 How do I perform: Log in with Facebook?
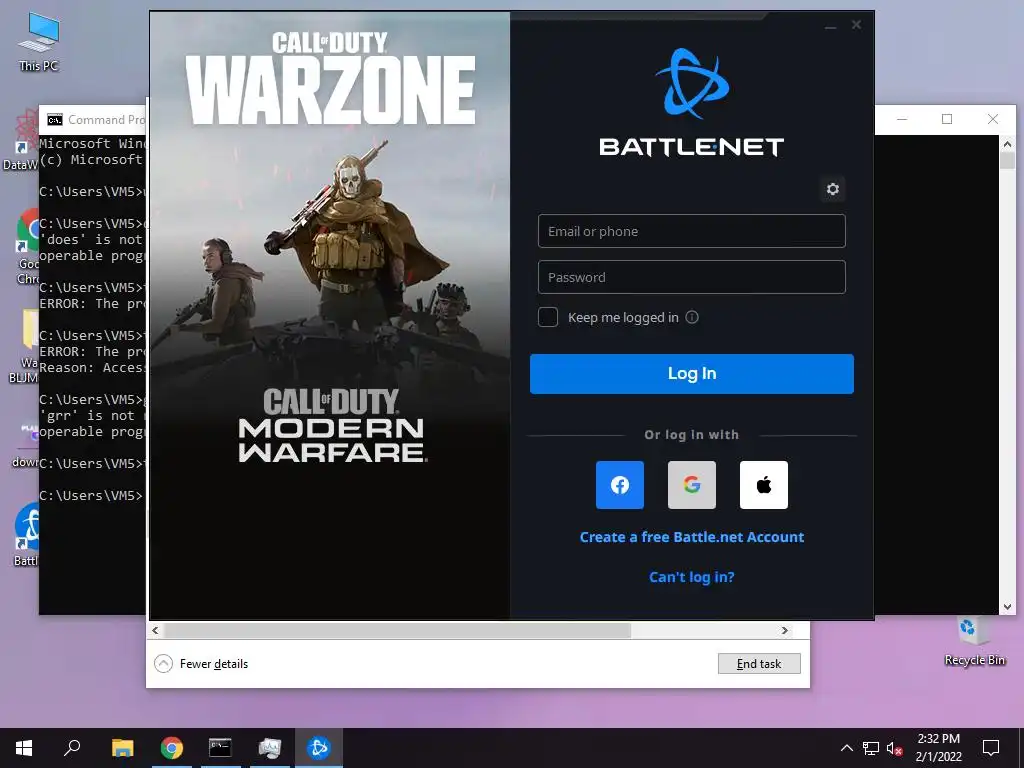pyautogui.click(x=620, y=485)
